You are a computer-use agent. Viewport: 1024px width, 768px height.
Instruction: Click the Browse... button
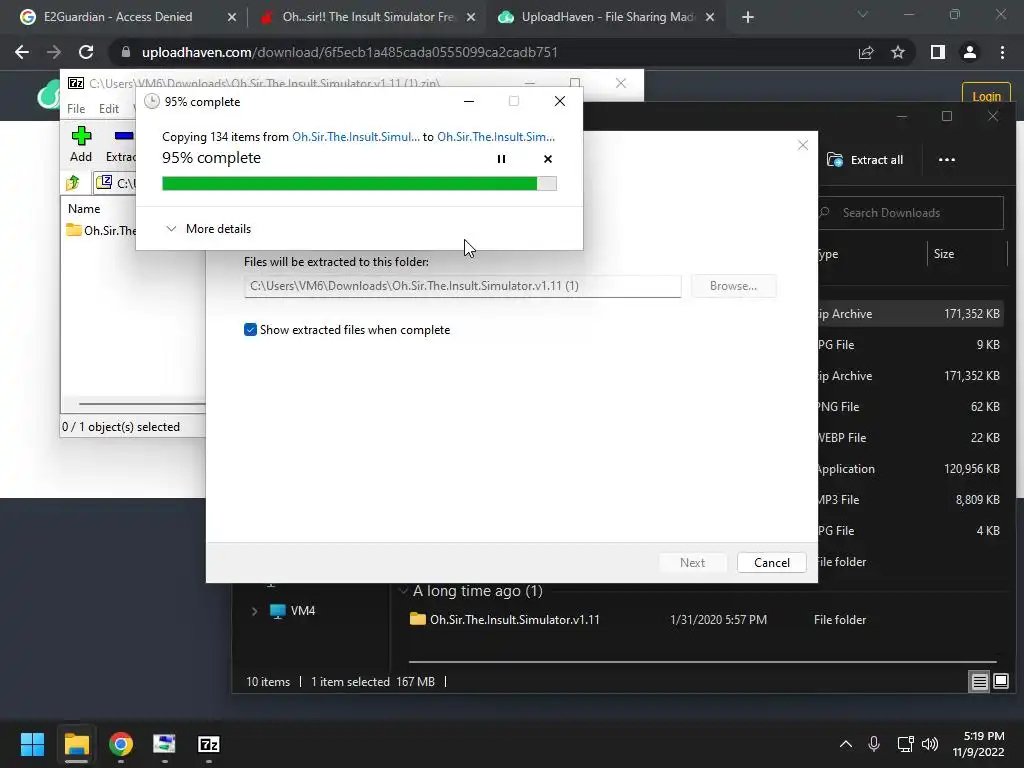733,286
